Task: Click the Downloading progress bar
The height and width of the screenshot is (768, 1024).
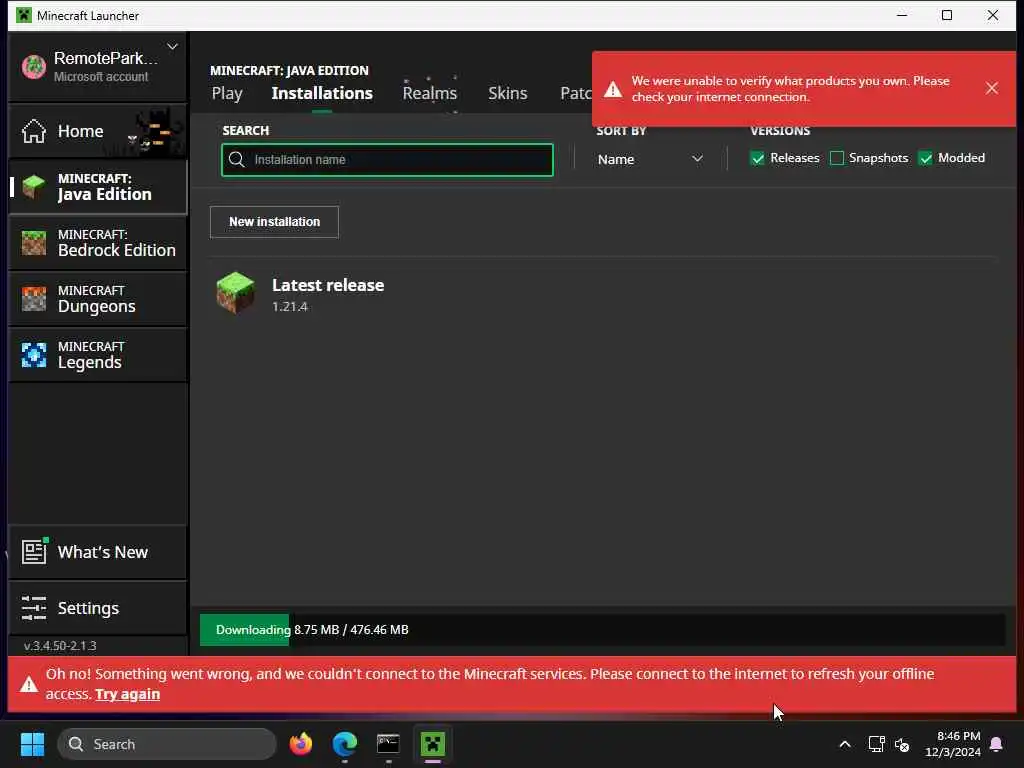Action: tap(602, 630)
